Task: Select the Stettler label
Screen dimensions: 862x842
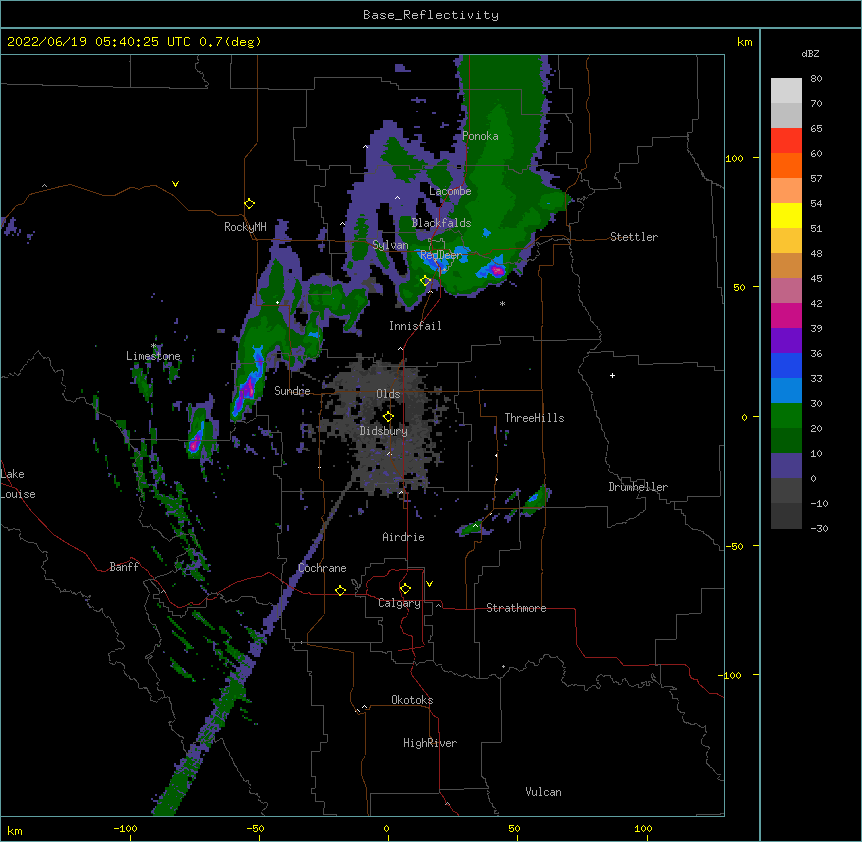Action: click(x=634, y=237)
